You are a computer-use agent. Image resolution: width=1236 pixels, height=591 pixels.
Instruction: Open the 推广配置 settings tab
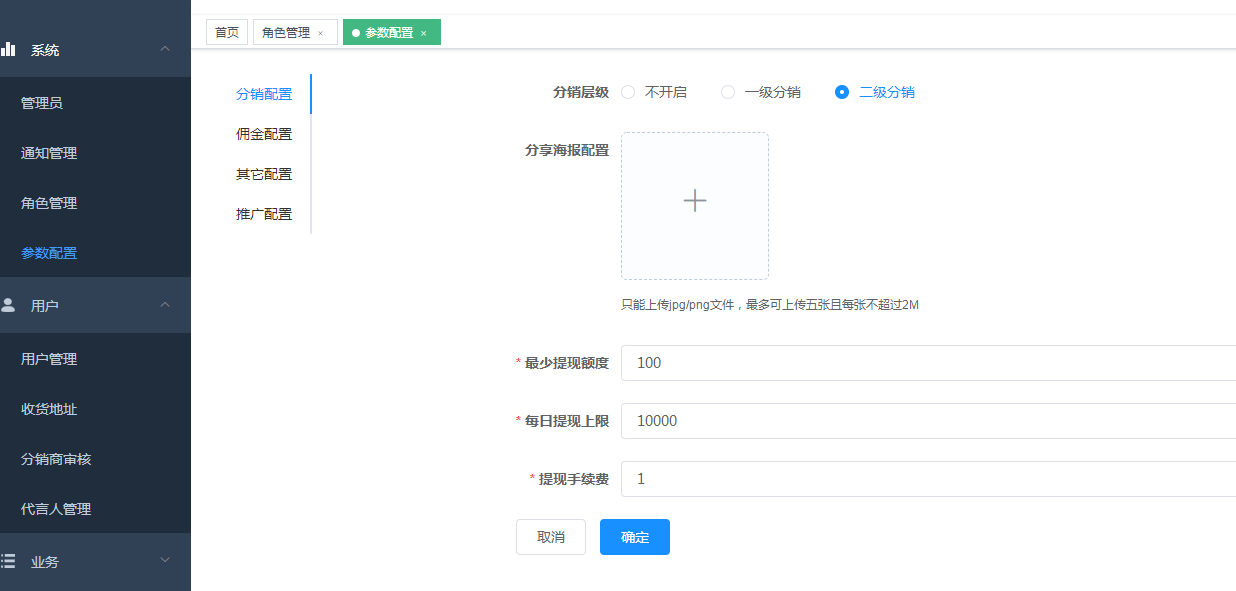point(264,214)
